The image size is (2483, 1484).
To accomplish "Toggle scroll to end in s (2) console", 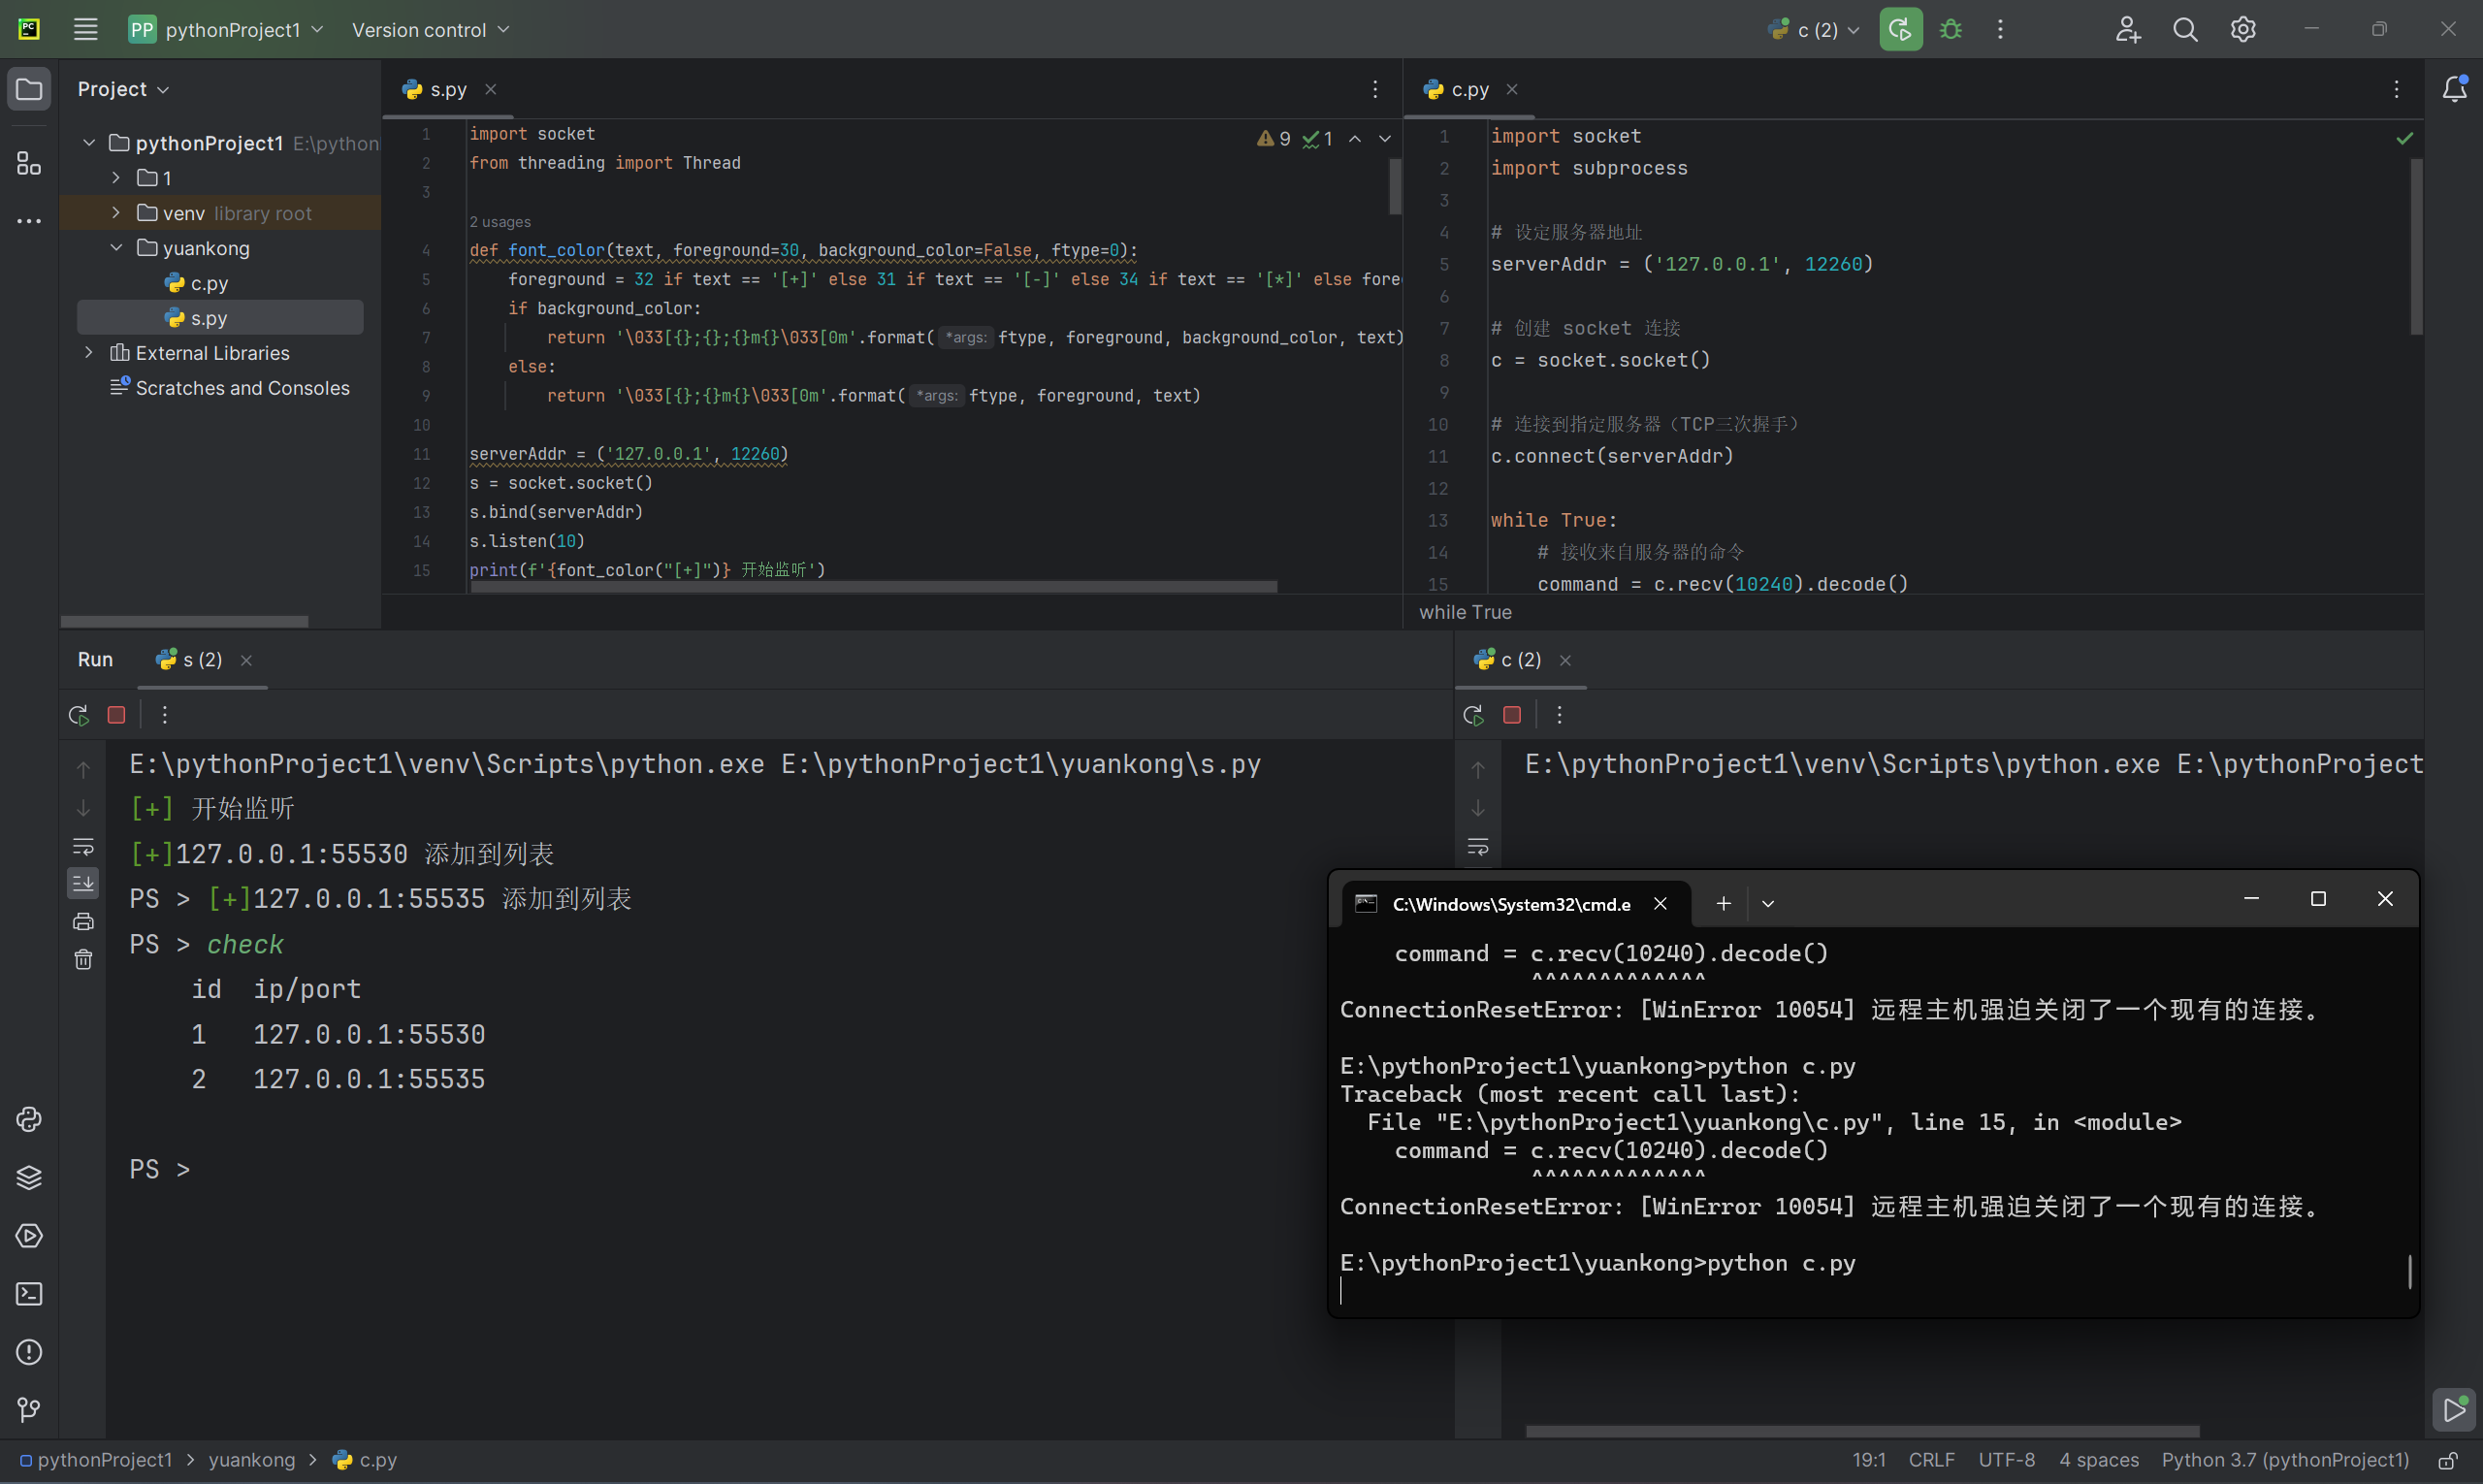I will [x=83, y=883].
